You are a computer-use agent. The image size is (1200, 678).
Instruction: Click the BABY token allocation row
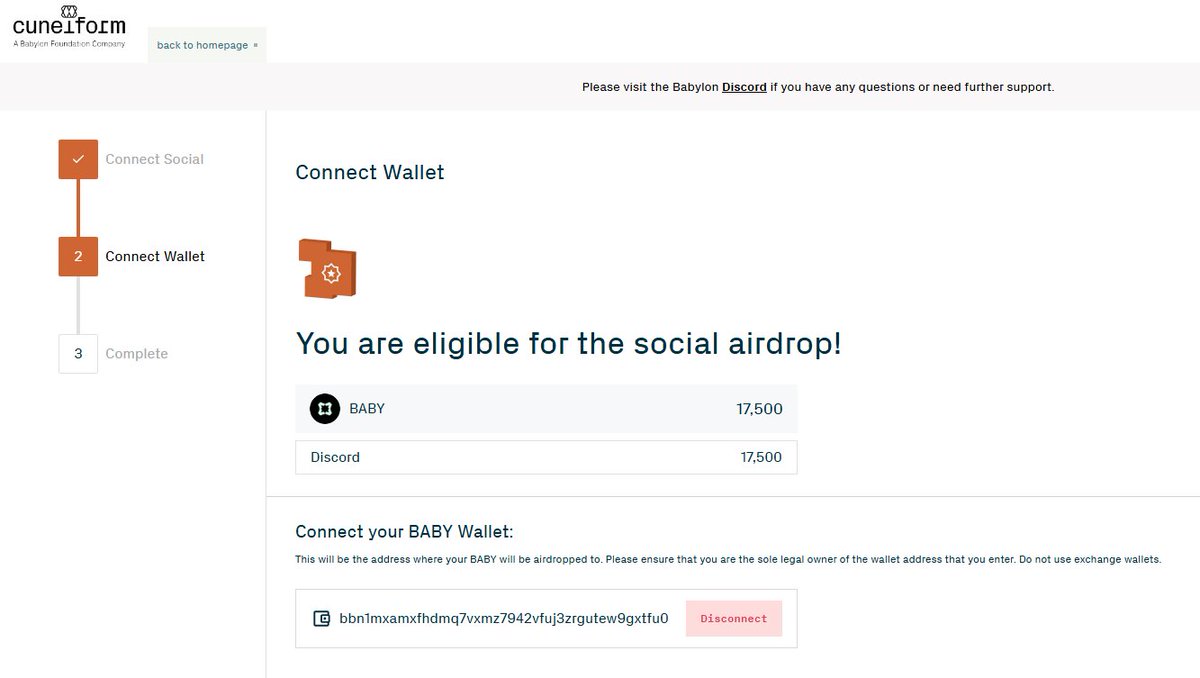[x=546, y=409]
